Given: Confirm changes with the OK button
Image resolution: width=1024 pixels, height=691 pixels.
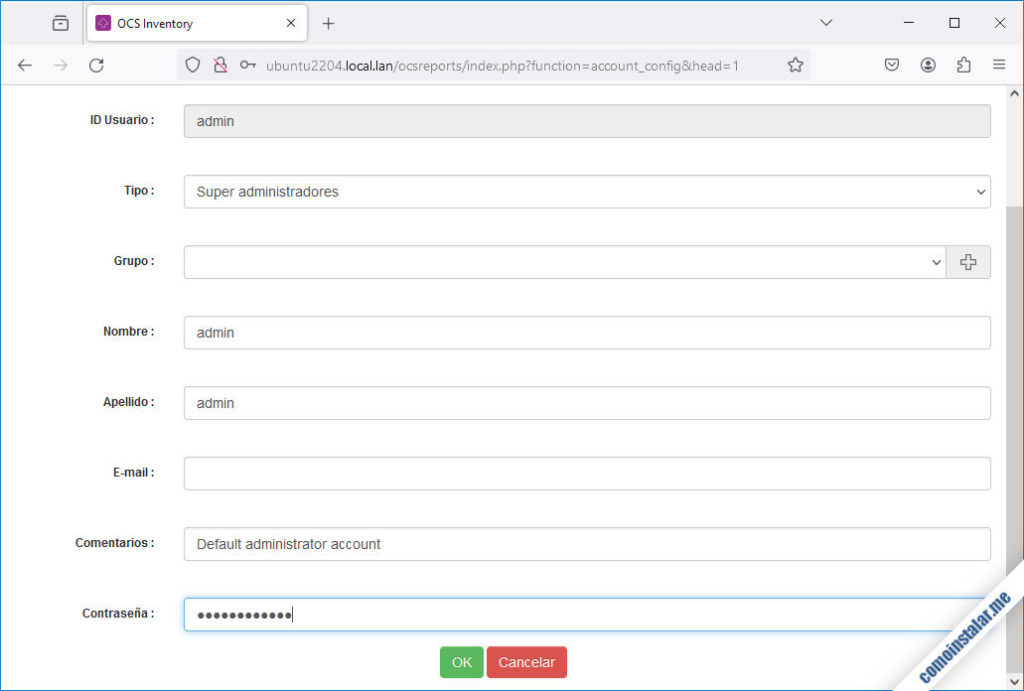Looking at the screenshot, I should (462, 662).
